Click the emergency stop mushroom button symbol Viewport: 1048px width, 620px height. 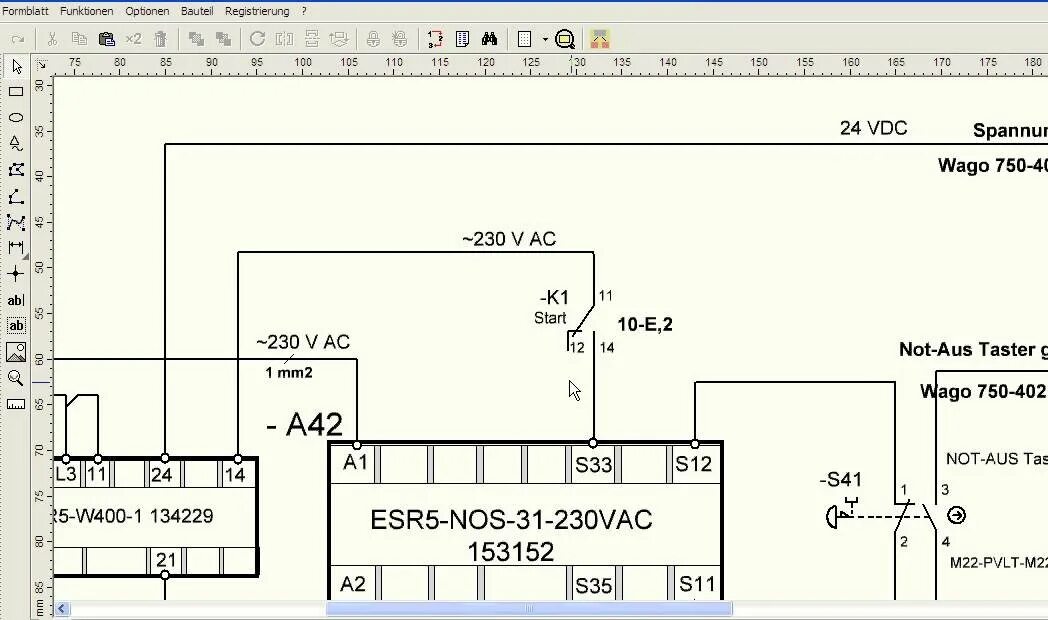click(x=833, y=516)
